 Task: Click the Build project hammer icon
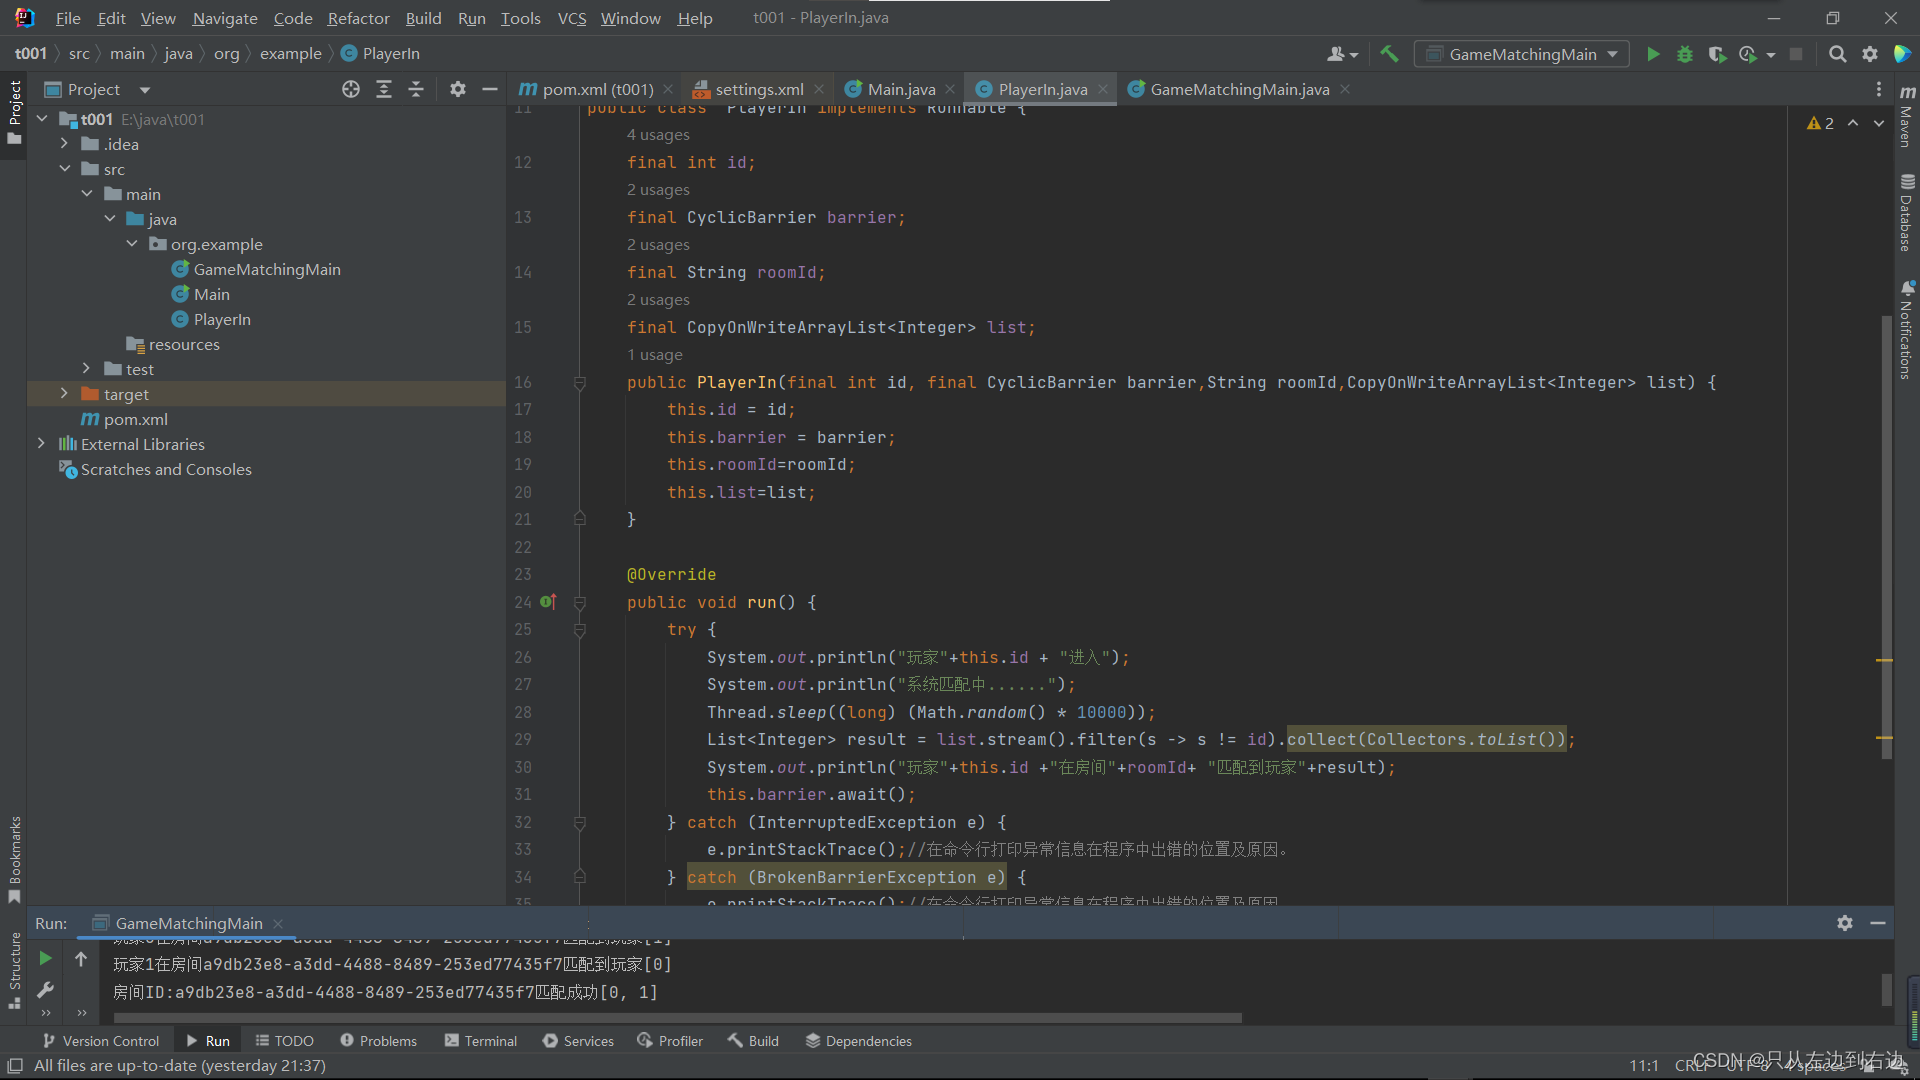pos(1389,54)
